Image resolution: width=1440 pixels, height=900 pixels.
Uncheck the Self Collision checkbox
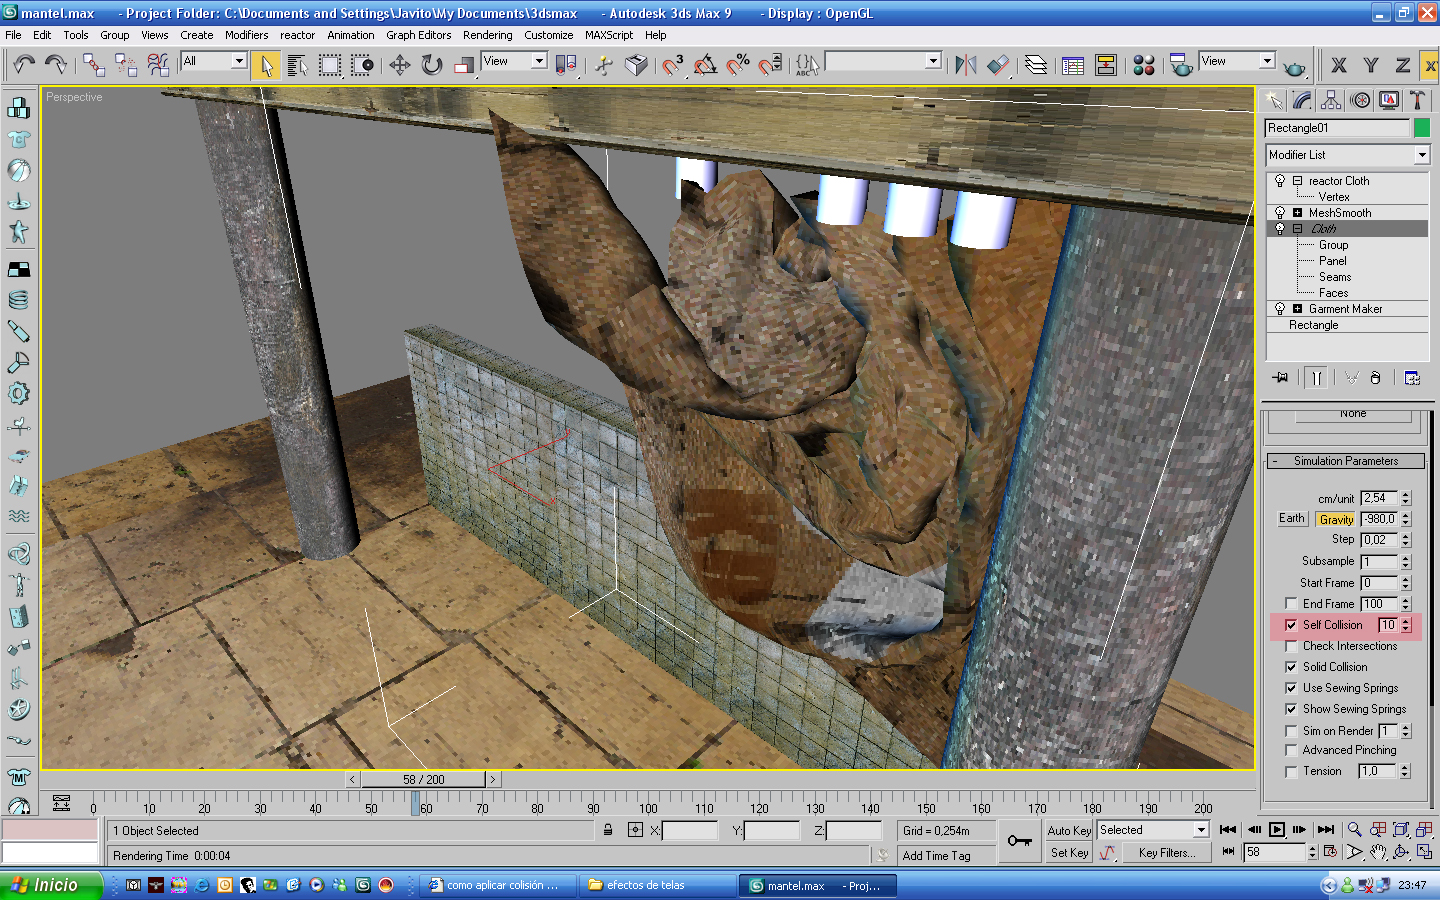[x=1291, y=625]
